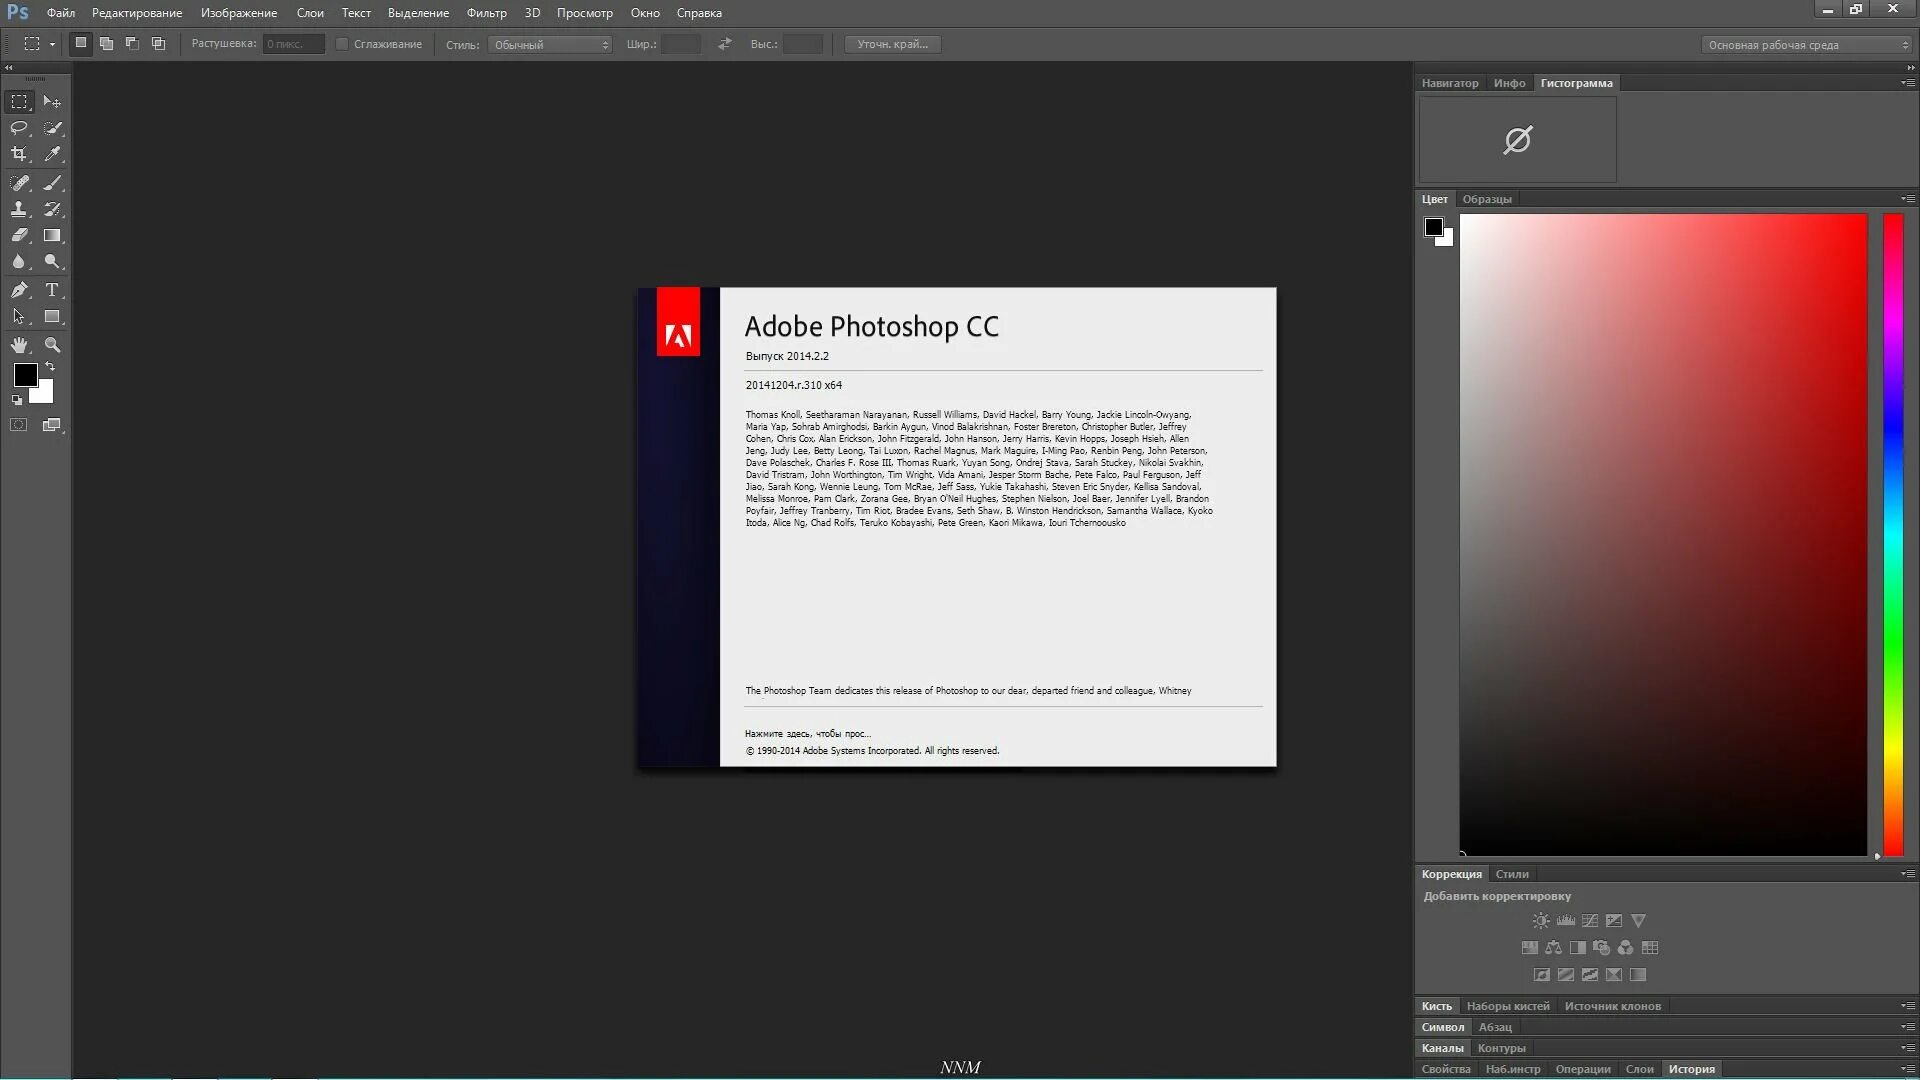Open the Стиль dropdown showing Обычный
The width and height of the screenshot is (1920, 1080).
[549, 44]
